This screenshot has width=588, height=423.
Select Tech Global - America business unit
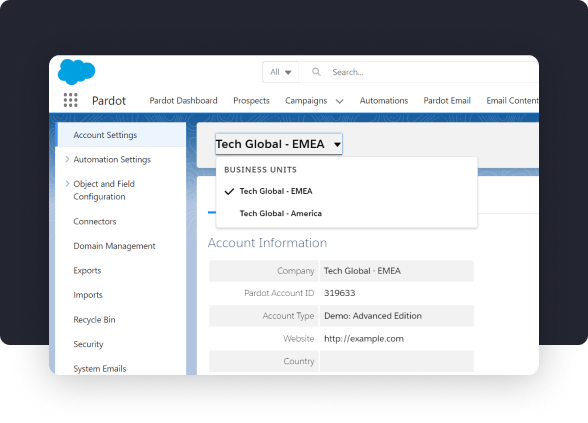click(x=280, y=213)
